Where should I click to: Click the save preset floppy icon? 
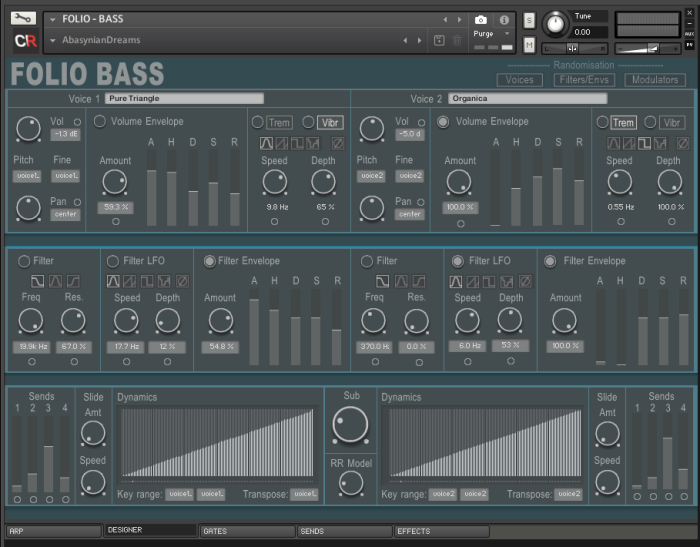439,40
